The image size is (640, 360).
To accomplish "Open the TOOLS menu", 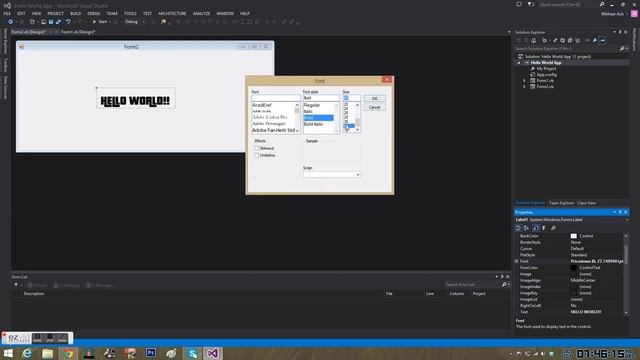I will 130,13.
